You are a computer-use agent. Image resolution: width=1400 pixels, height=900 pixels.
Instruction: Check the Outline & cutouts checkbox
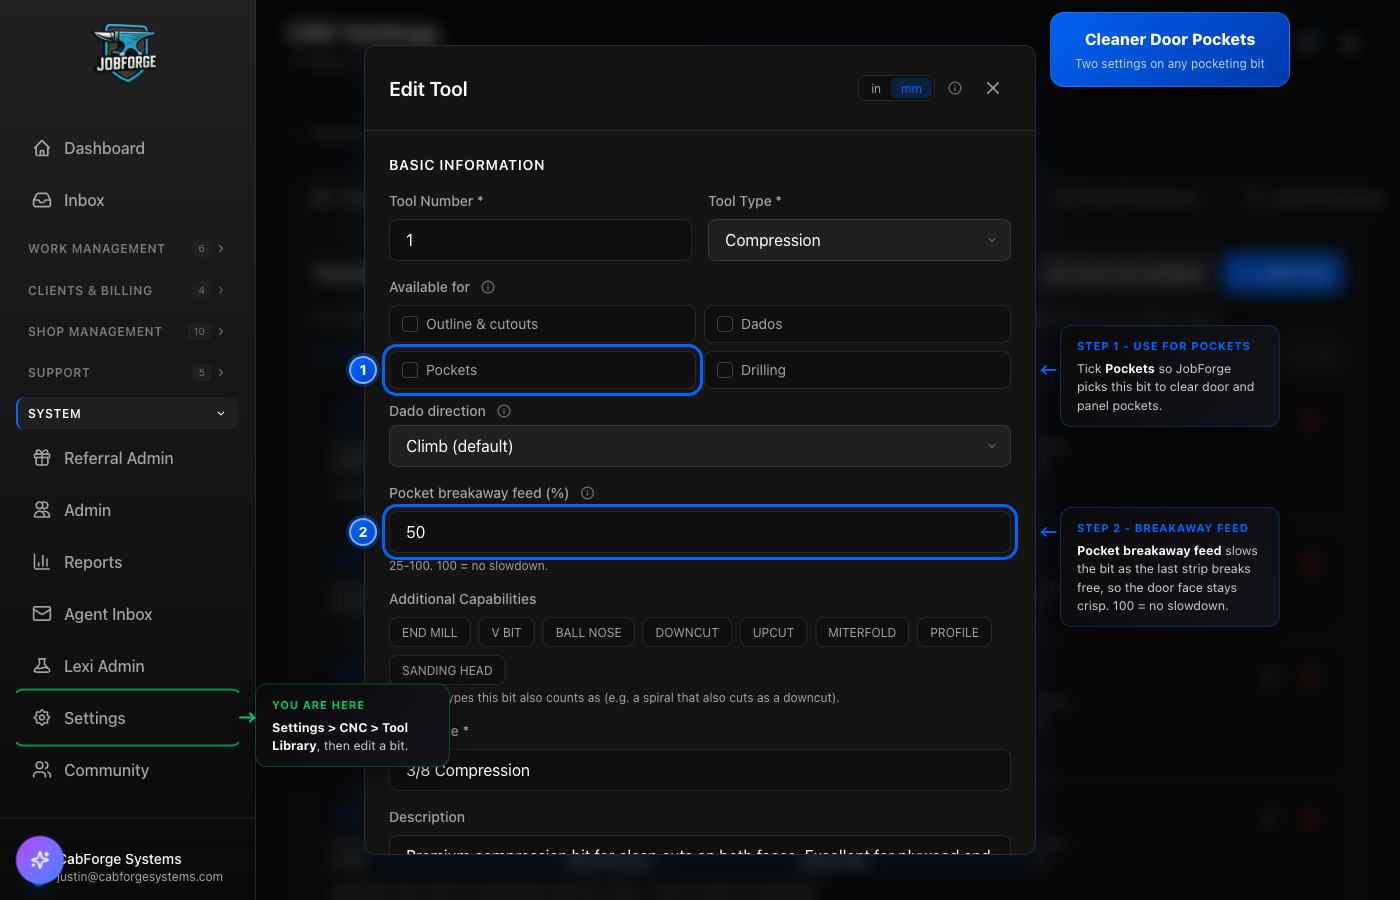[x=410, y=324]
